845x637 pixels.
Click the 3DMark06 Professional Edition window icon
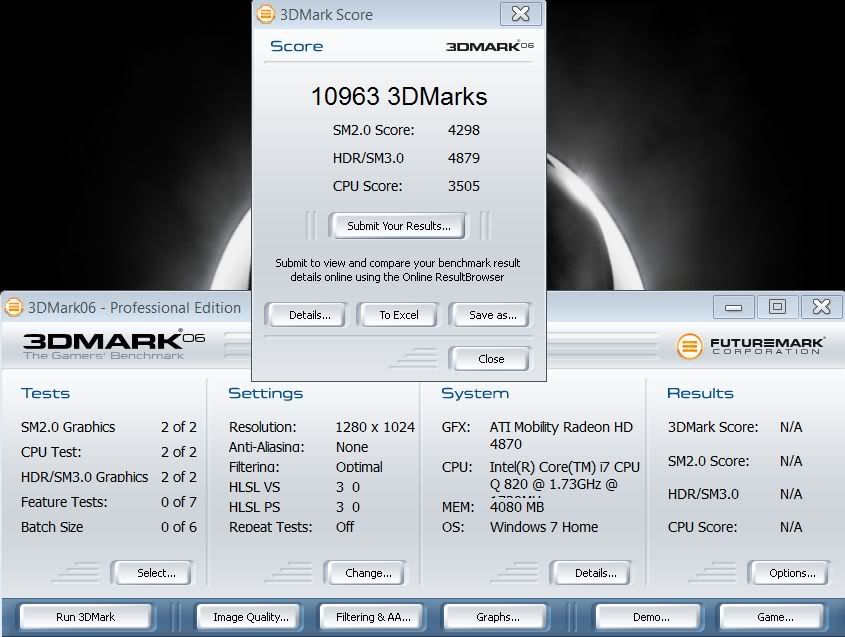(x=13, y=308)
